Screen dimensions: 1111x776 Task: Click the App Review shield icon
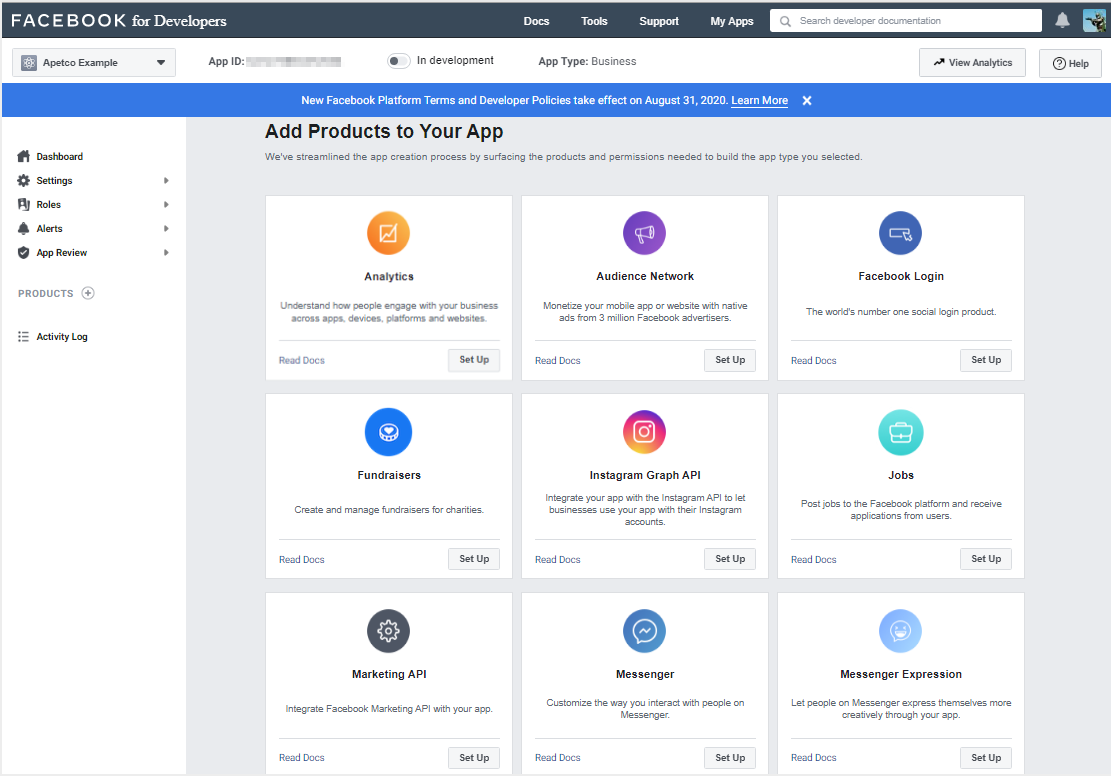click(x=23, y=253)
